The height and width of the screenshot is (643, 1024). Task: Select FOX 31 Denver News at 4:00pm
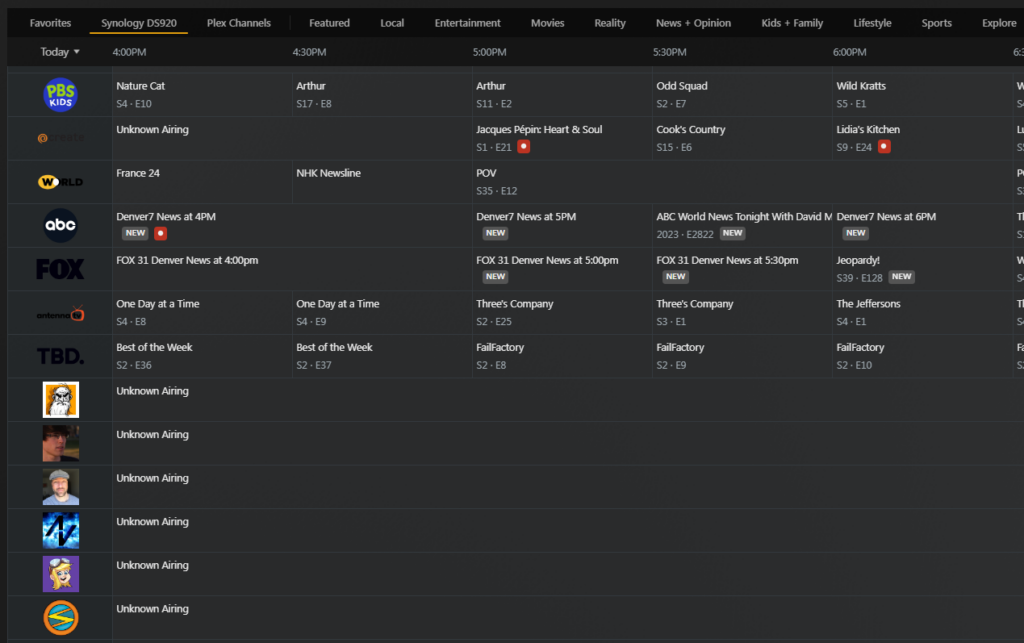(292, 269)
